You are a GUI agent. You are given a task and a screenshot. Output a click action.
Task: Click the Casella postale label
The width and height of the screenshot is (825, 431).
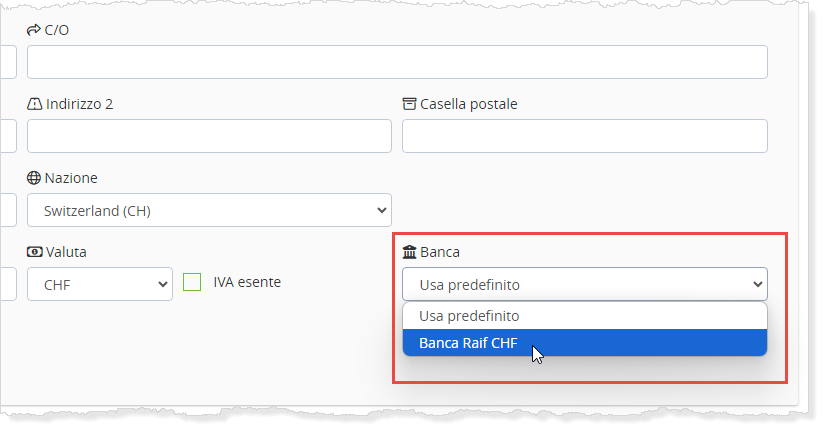469,104
